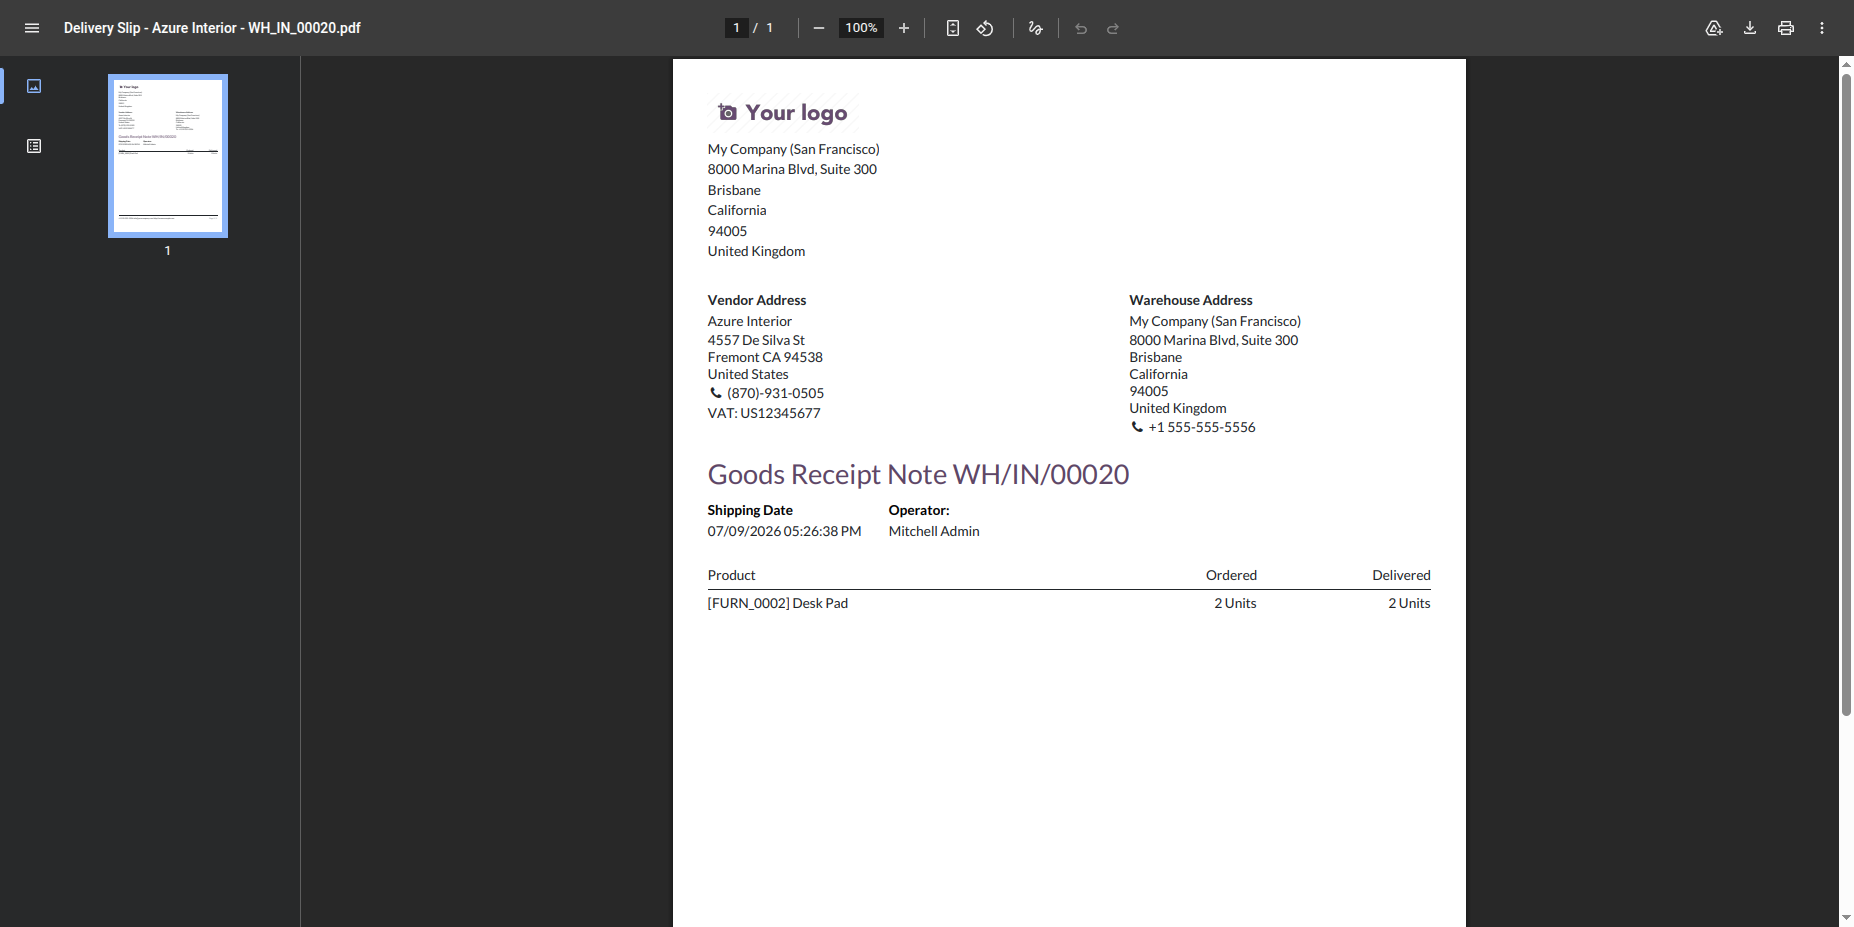Image resolution: width=1854 pixels, height=927 pixels.
Task: Zoom in with the plus icon
Action: 904,28
